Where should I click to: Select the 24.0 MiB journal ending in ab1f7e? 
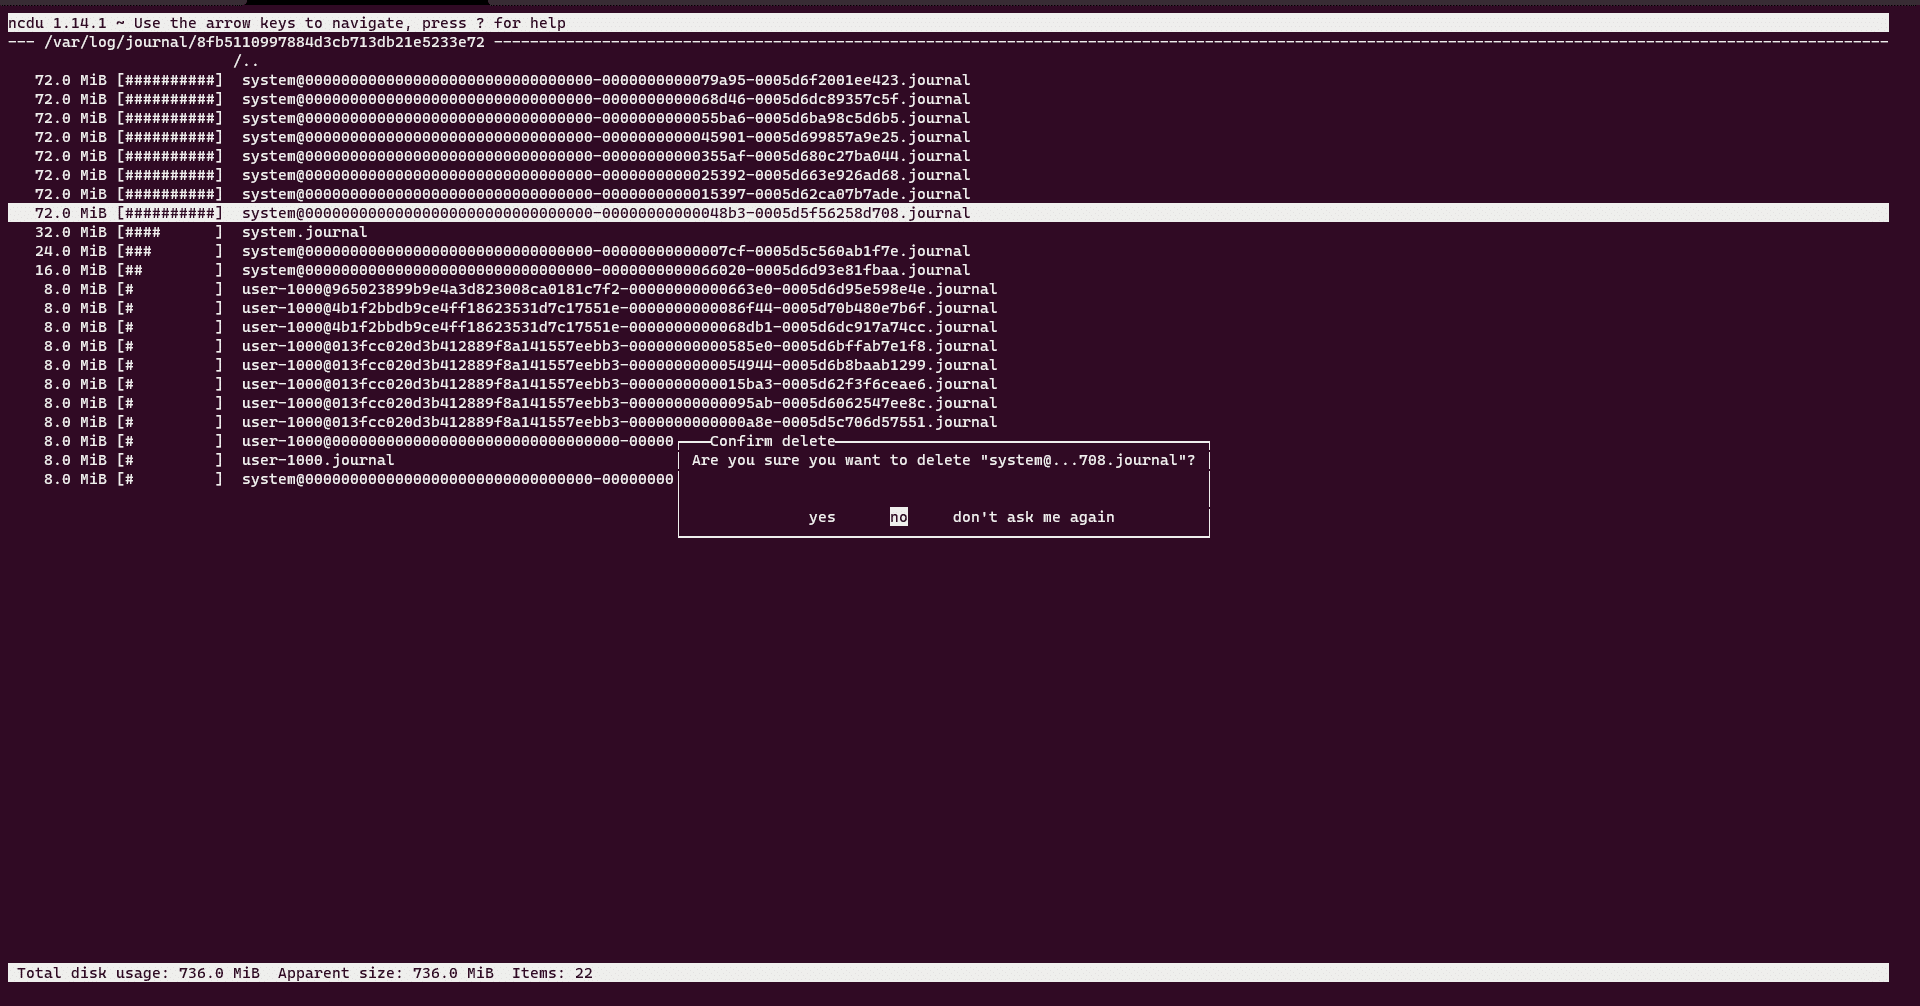(x=604, y=251)
